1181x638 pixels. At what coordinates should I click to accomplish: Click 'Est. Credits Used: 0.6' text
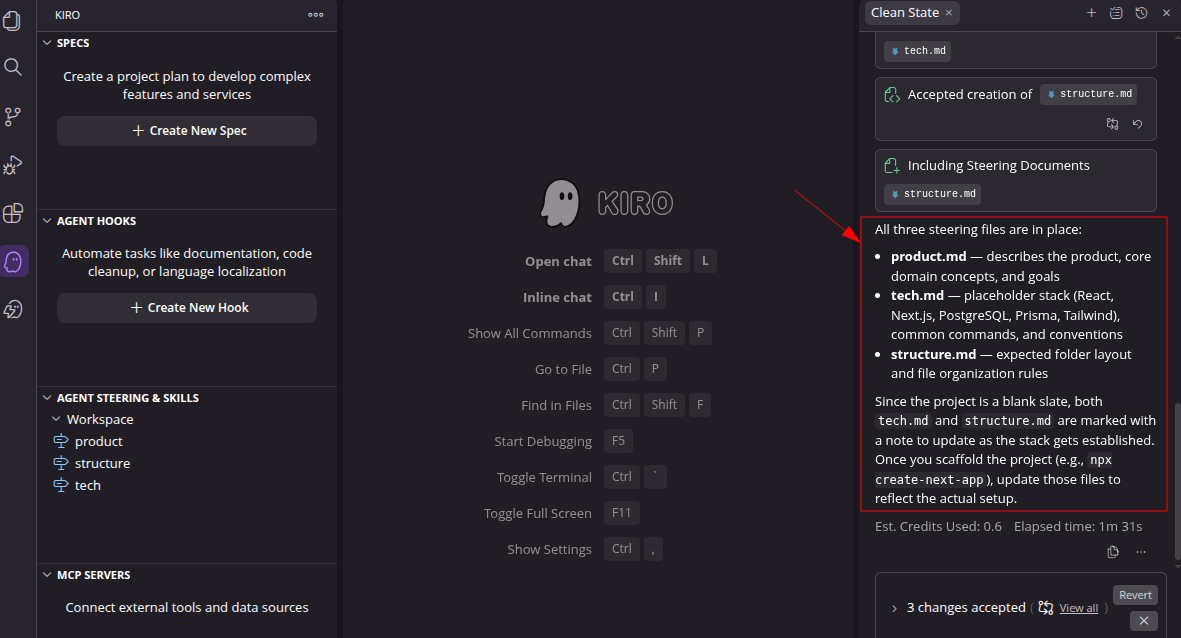pos(938,527)
